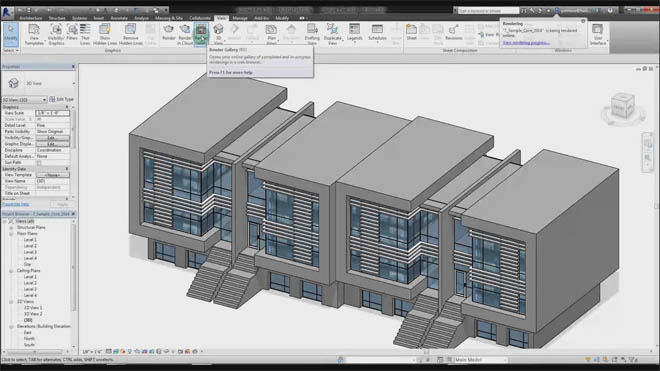Open Legends dropdown tool
This screenshot has height=371, width=660.
(354, 34)
